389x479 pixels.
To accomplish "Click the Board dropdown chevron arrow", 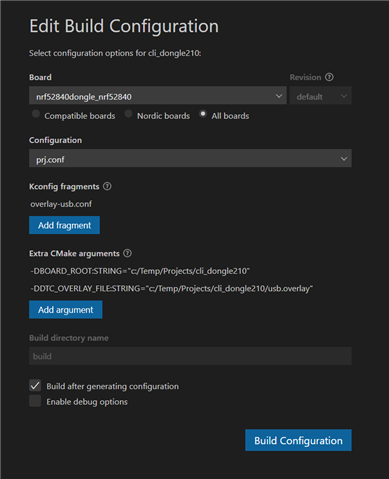I will click(x=279, y=96).
